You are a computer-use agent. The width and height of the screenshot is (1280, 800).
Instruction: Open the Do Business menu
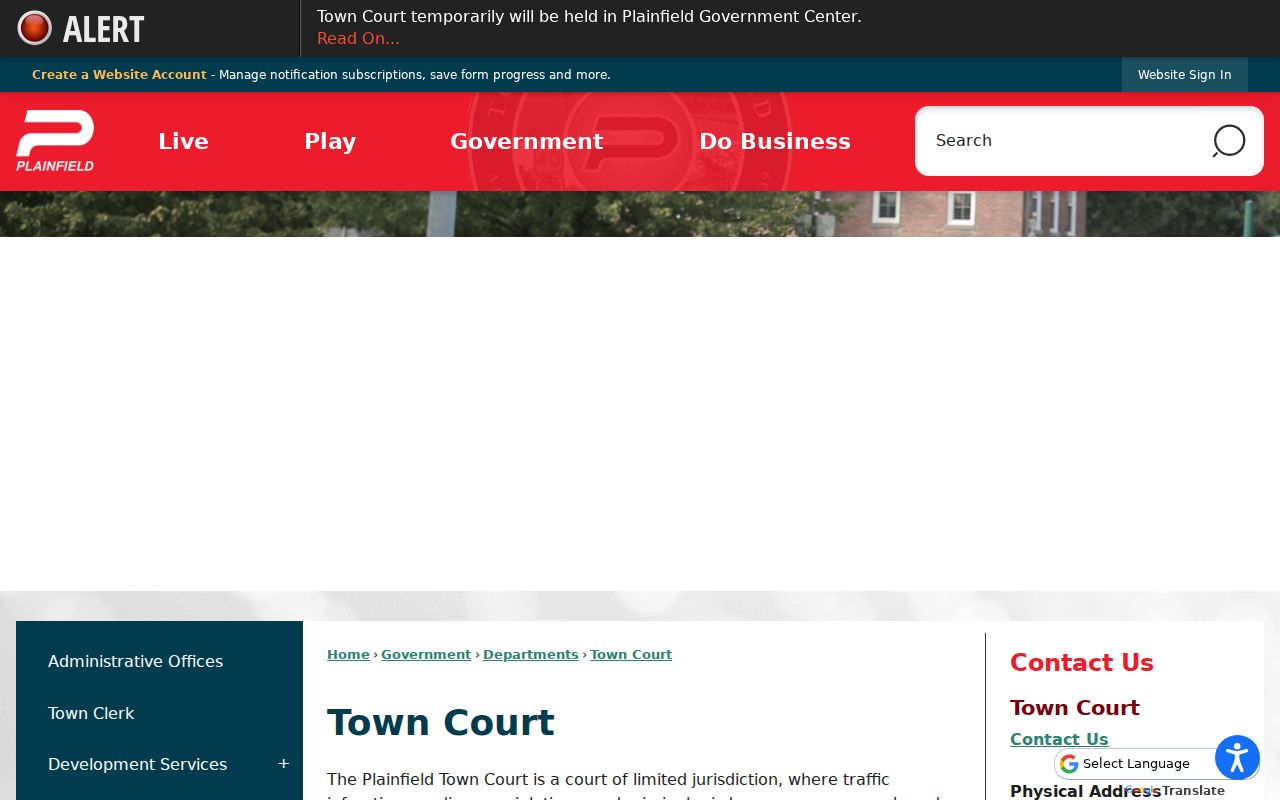click(775, 141)
